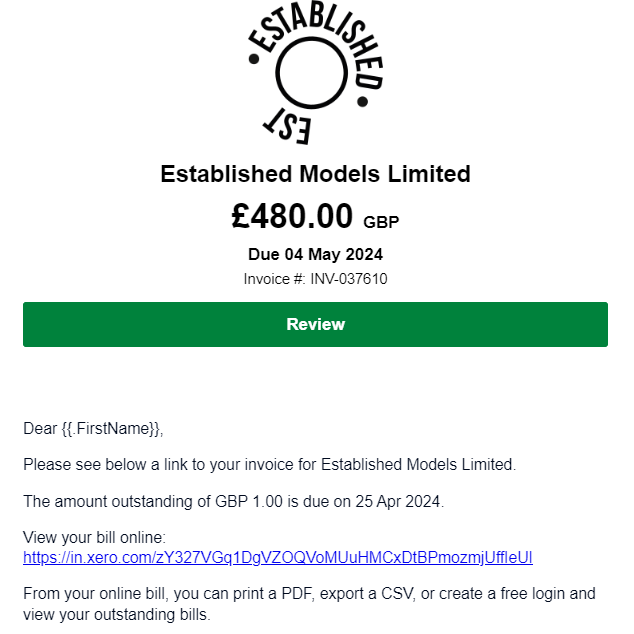
Task: Click the £480.00 amount
Action: (x=292, y=216)
